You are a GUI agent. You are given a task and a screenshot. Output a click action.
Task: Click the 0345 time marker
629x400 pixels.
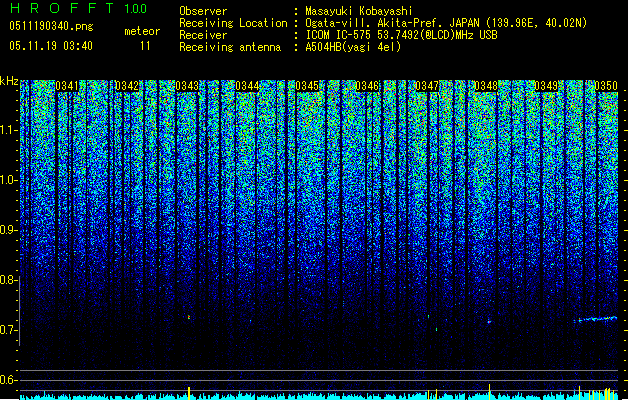[x=307, y=86]
